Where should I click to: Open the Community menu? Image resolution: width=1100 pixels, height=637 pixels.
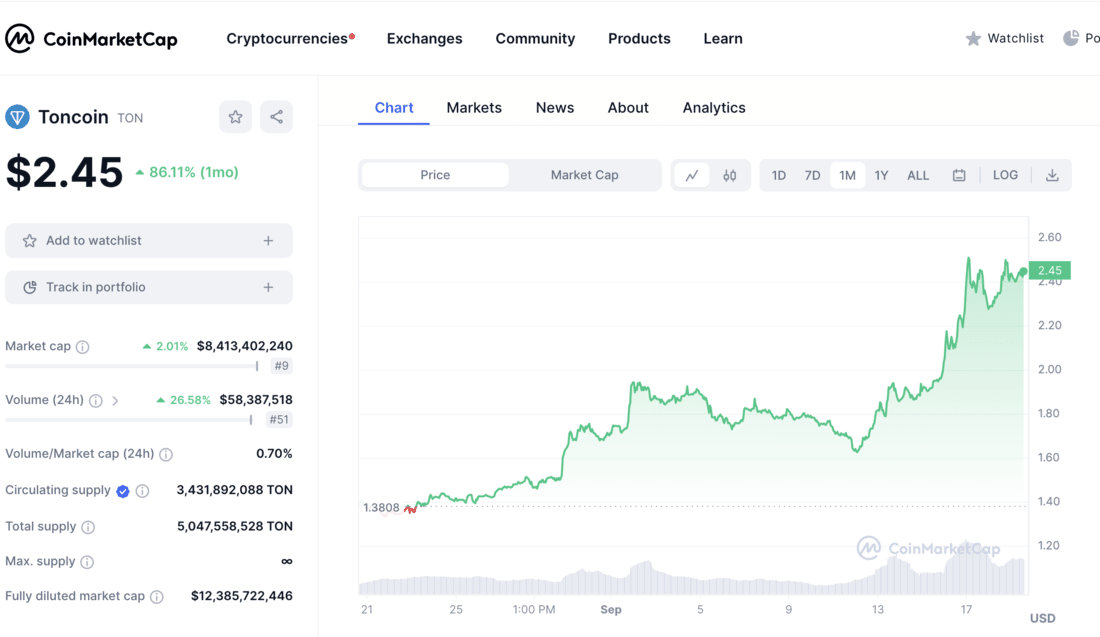pos(535,39)
